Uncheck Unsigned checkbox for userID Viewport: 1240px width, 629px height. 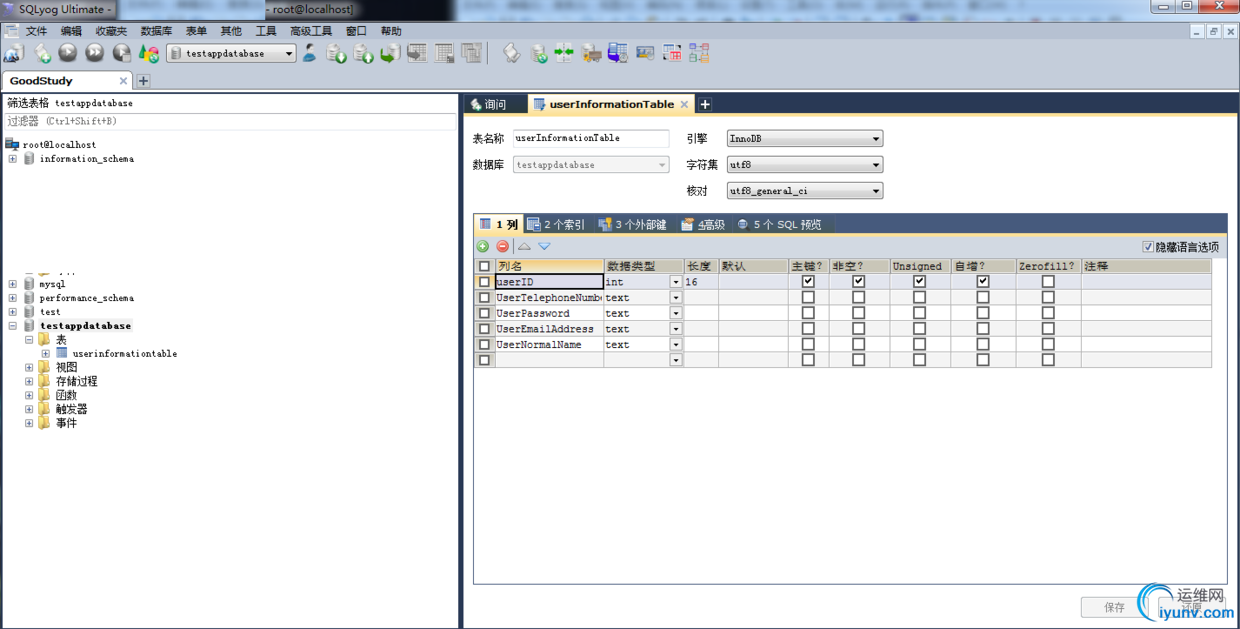919,282
